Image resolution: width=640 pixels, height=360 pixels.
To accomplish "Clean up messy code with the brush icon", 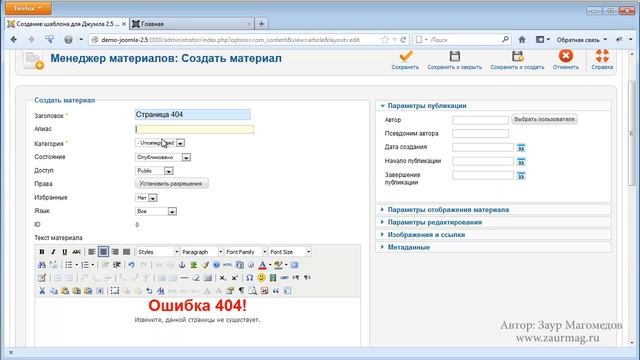I will (205, 265).
